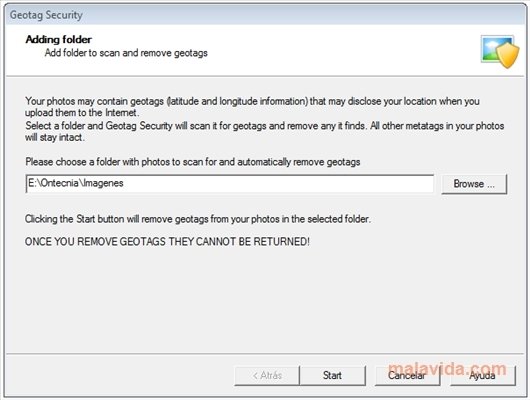
Task: Click the 'Please choose a folder' label
Action: [193, 162]
